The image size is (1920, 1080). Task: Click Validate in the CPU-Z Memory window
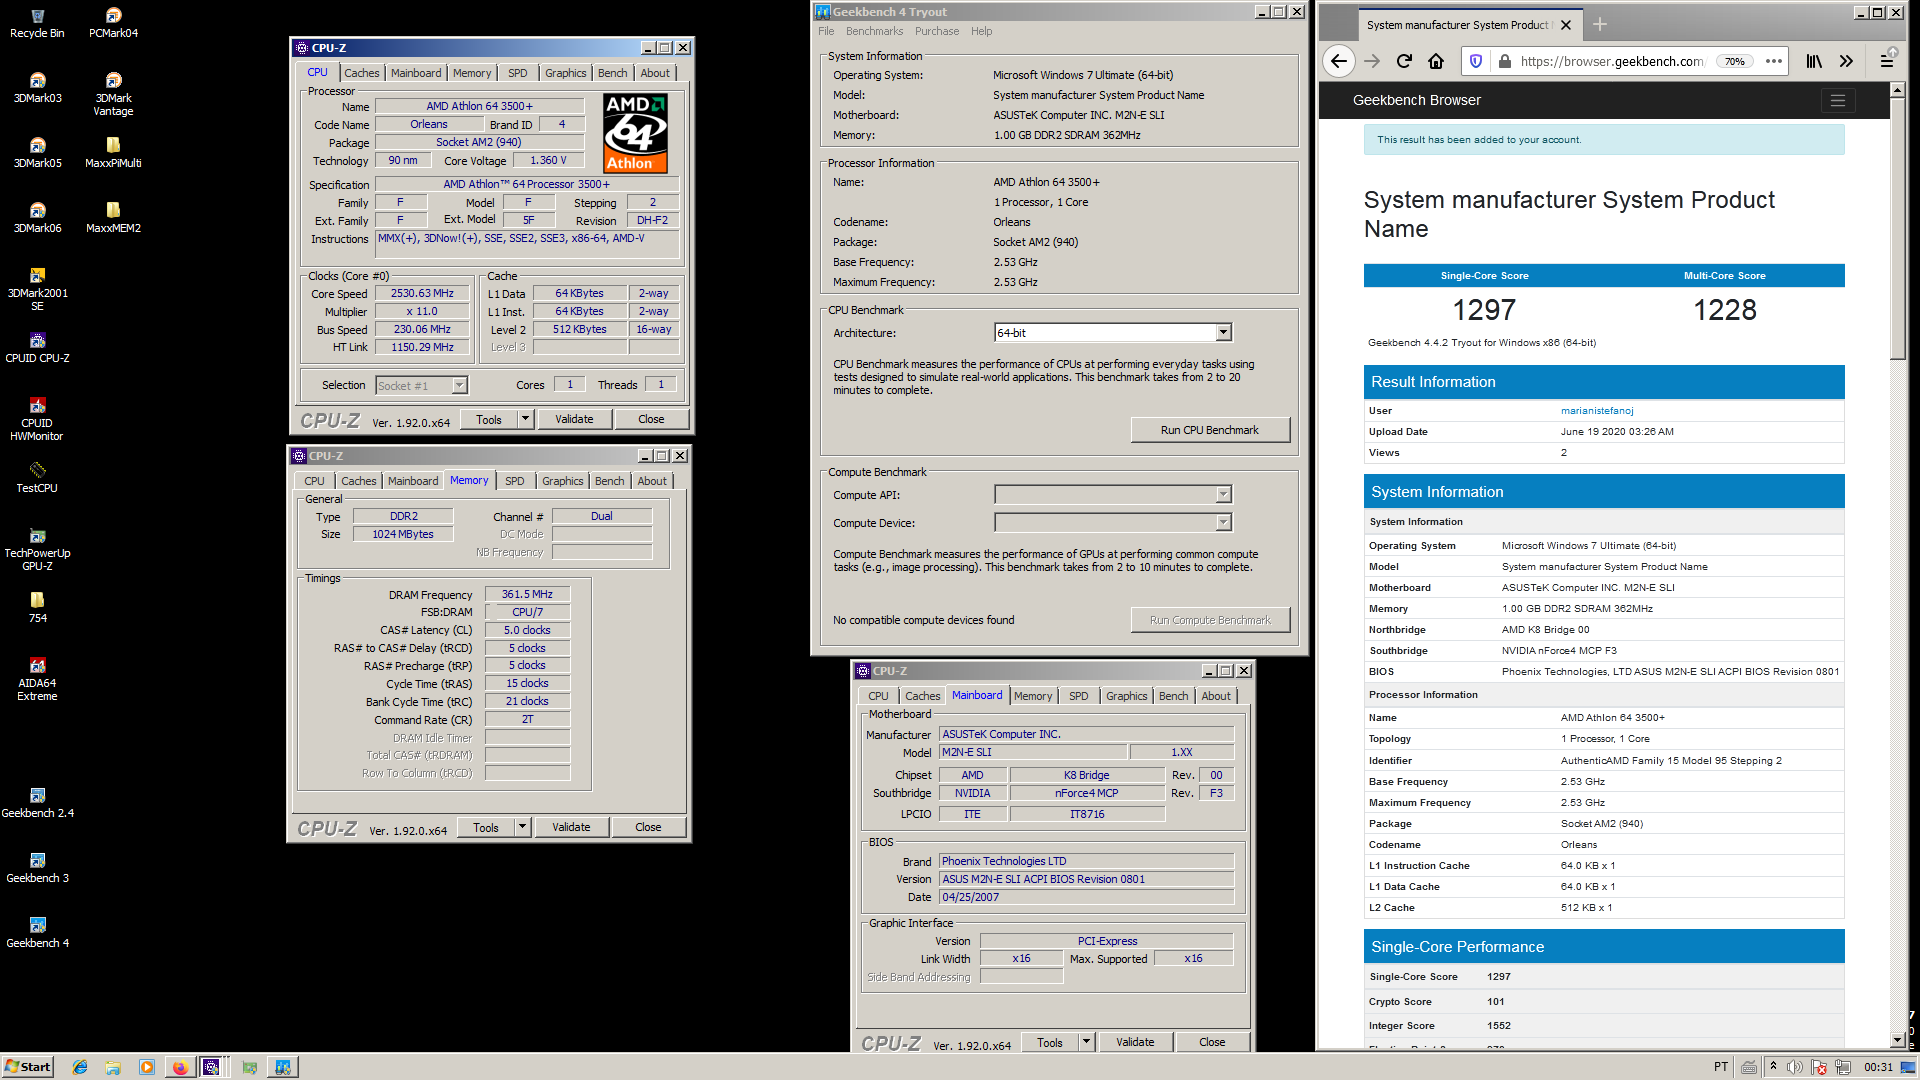pyautogui.click(x=571, y=827)
